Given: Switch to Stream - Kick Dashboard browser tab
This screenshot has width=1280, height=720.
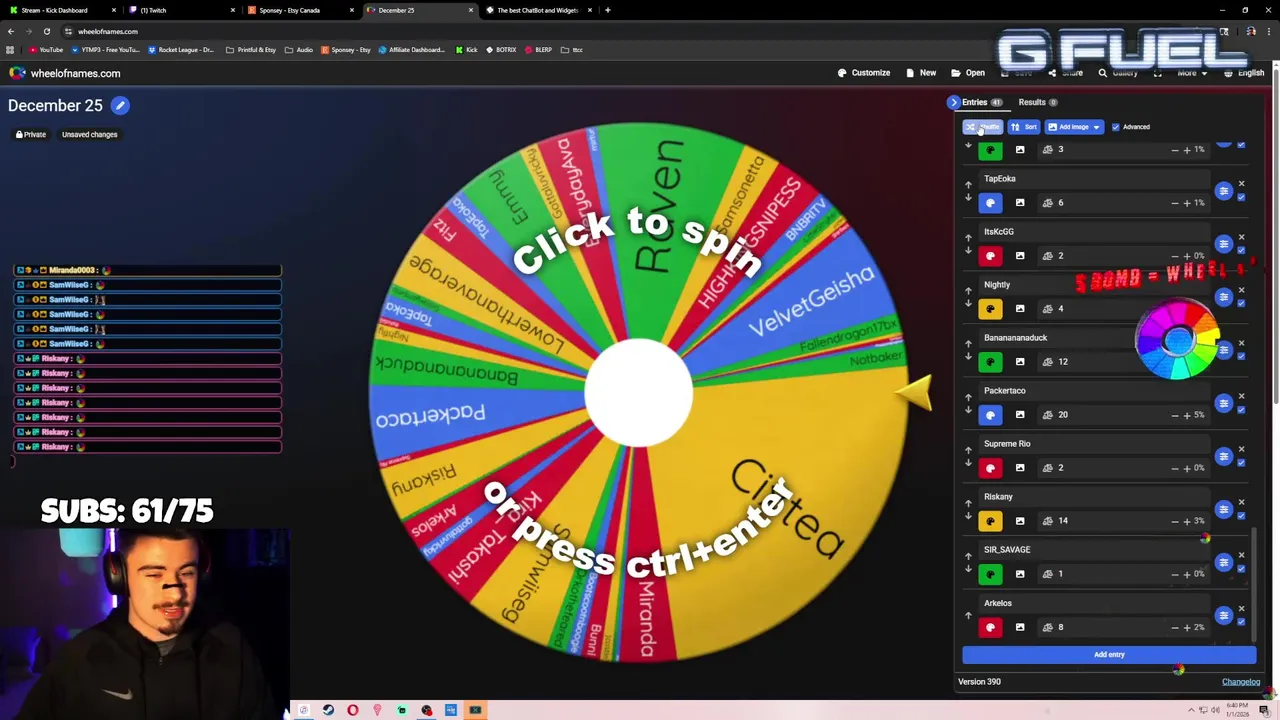Looking at the screenshot, I should click(x=60, y=10).
